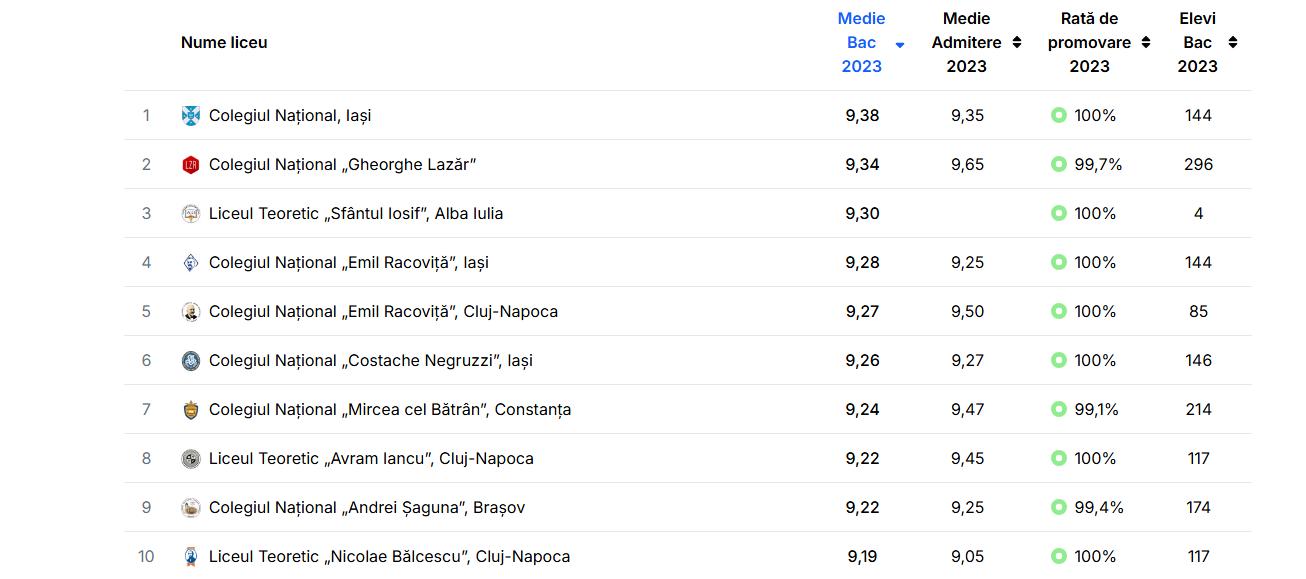
Task: Click the Emil Racoviță Iași school logo
Action: [x=191, y=263]
